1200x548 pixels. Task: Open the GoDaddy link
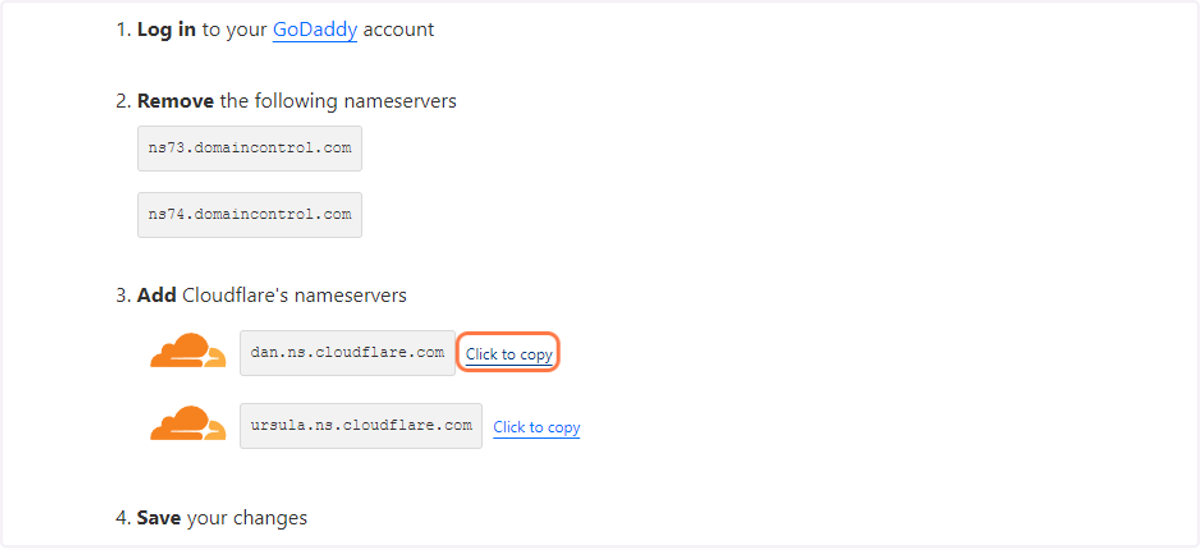point(315,30)
